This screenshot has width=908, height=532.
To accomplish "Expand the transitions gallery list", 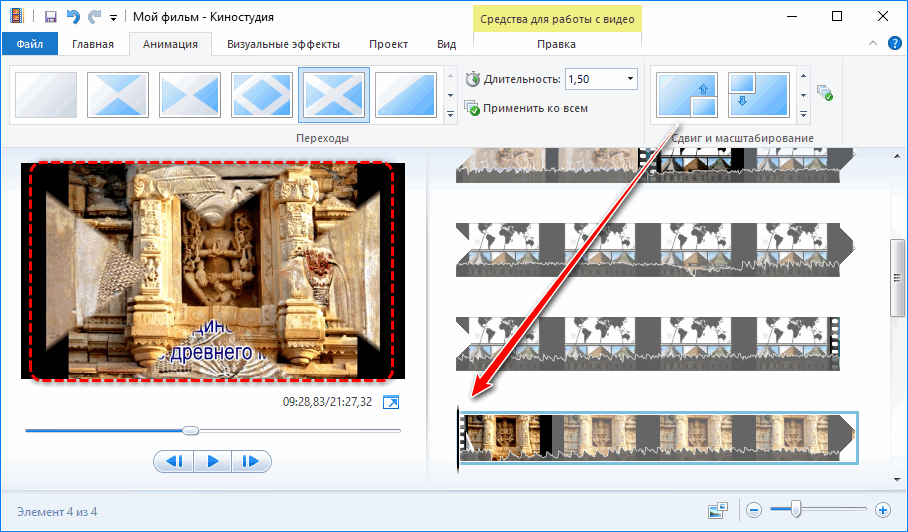I will pos(450,114).
